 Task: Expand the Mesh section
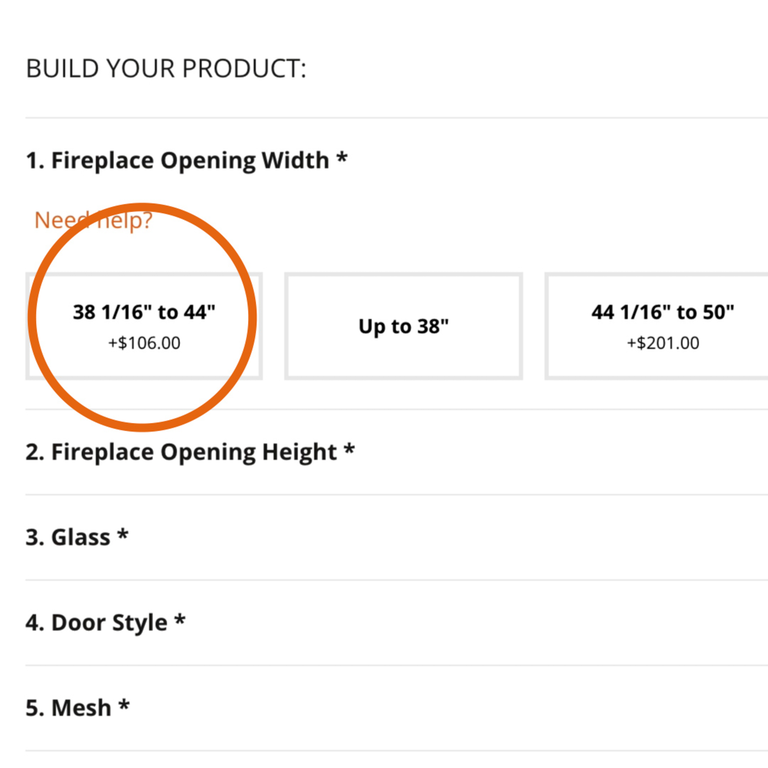click(x=68, y=707)
